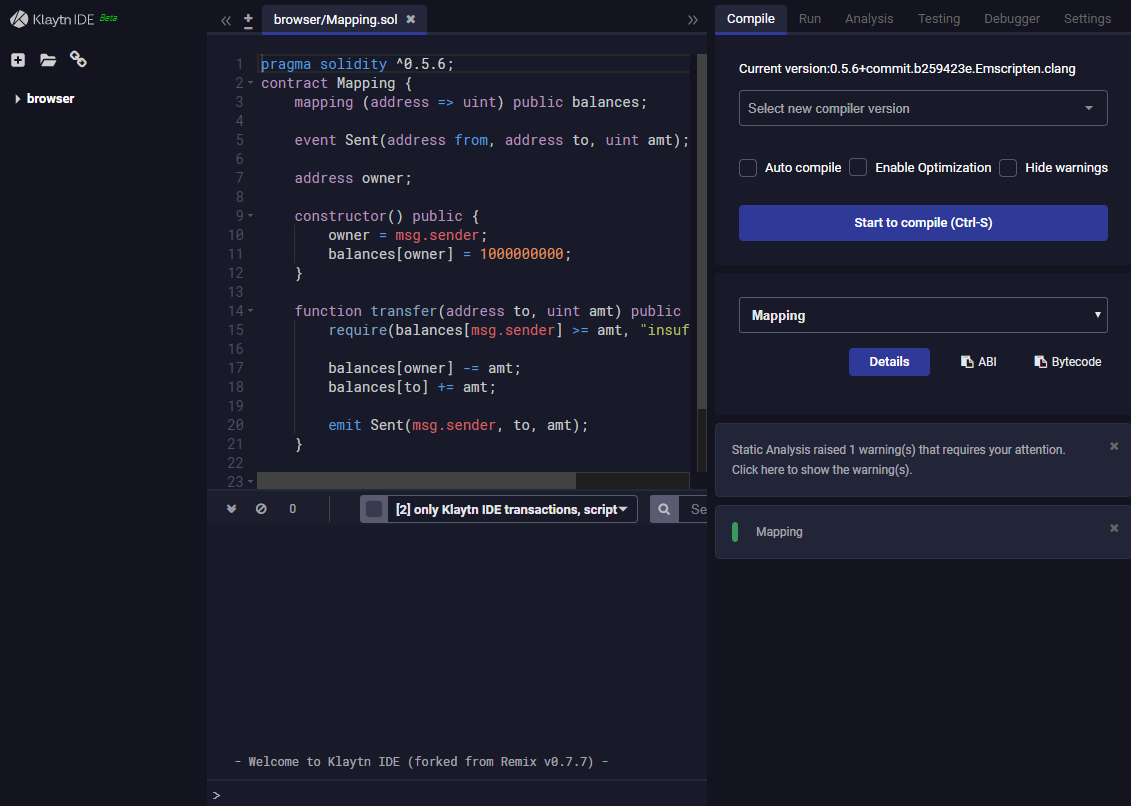Fold the contract block at line 2
Screen dimensions: 1131x806
pos(250,83)
